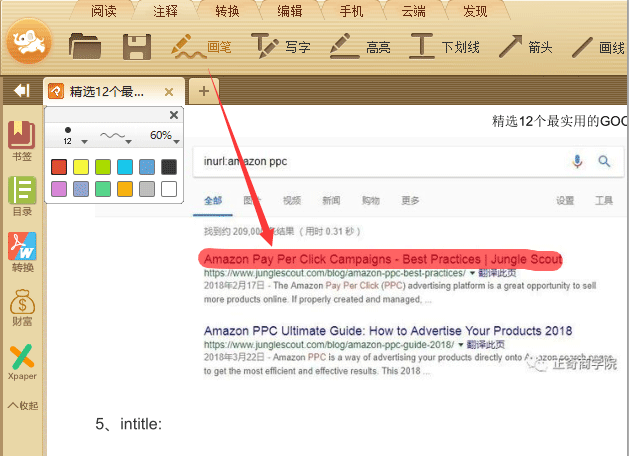Image resolution: width=629 pixels, height=456 pixels.
Task: Switch to the 转换 ribbon tab
Action: pyautogui.click(x=227, y=11)
